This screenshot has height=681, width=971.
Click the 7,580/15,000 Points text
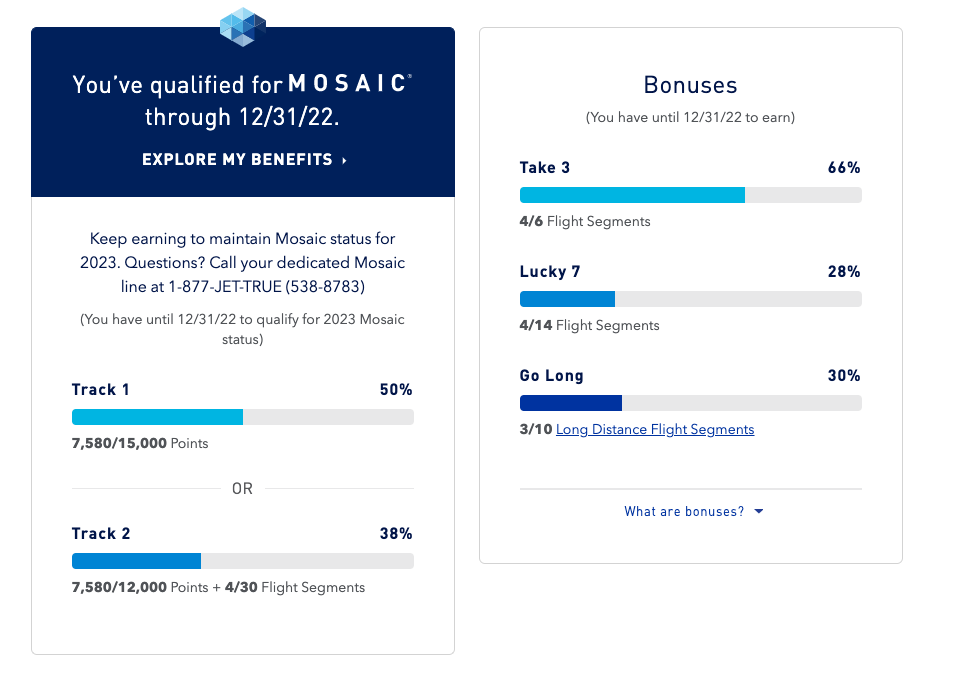pyautogui.click(x=140, y=443)
